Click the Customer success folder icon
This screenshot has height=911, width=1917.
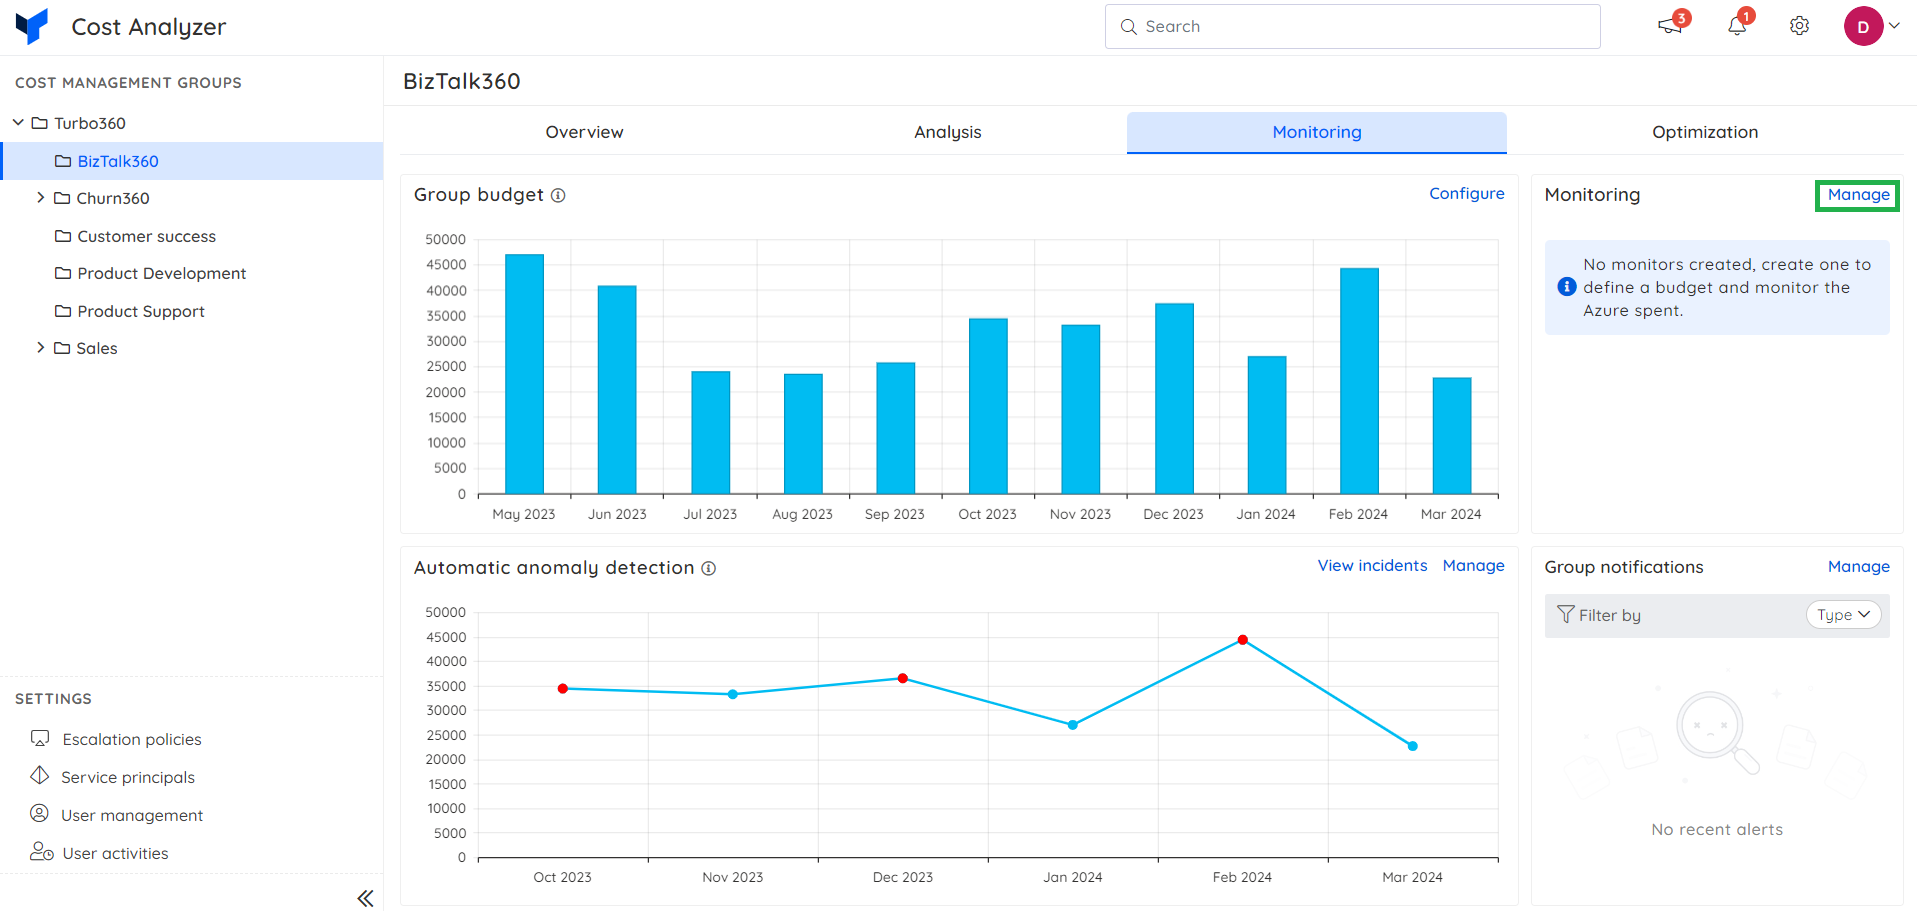pos(63,236)
